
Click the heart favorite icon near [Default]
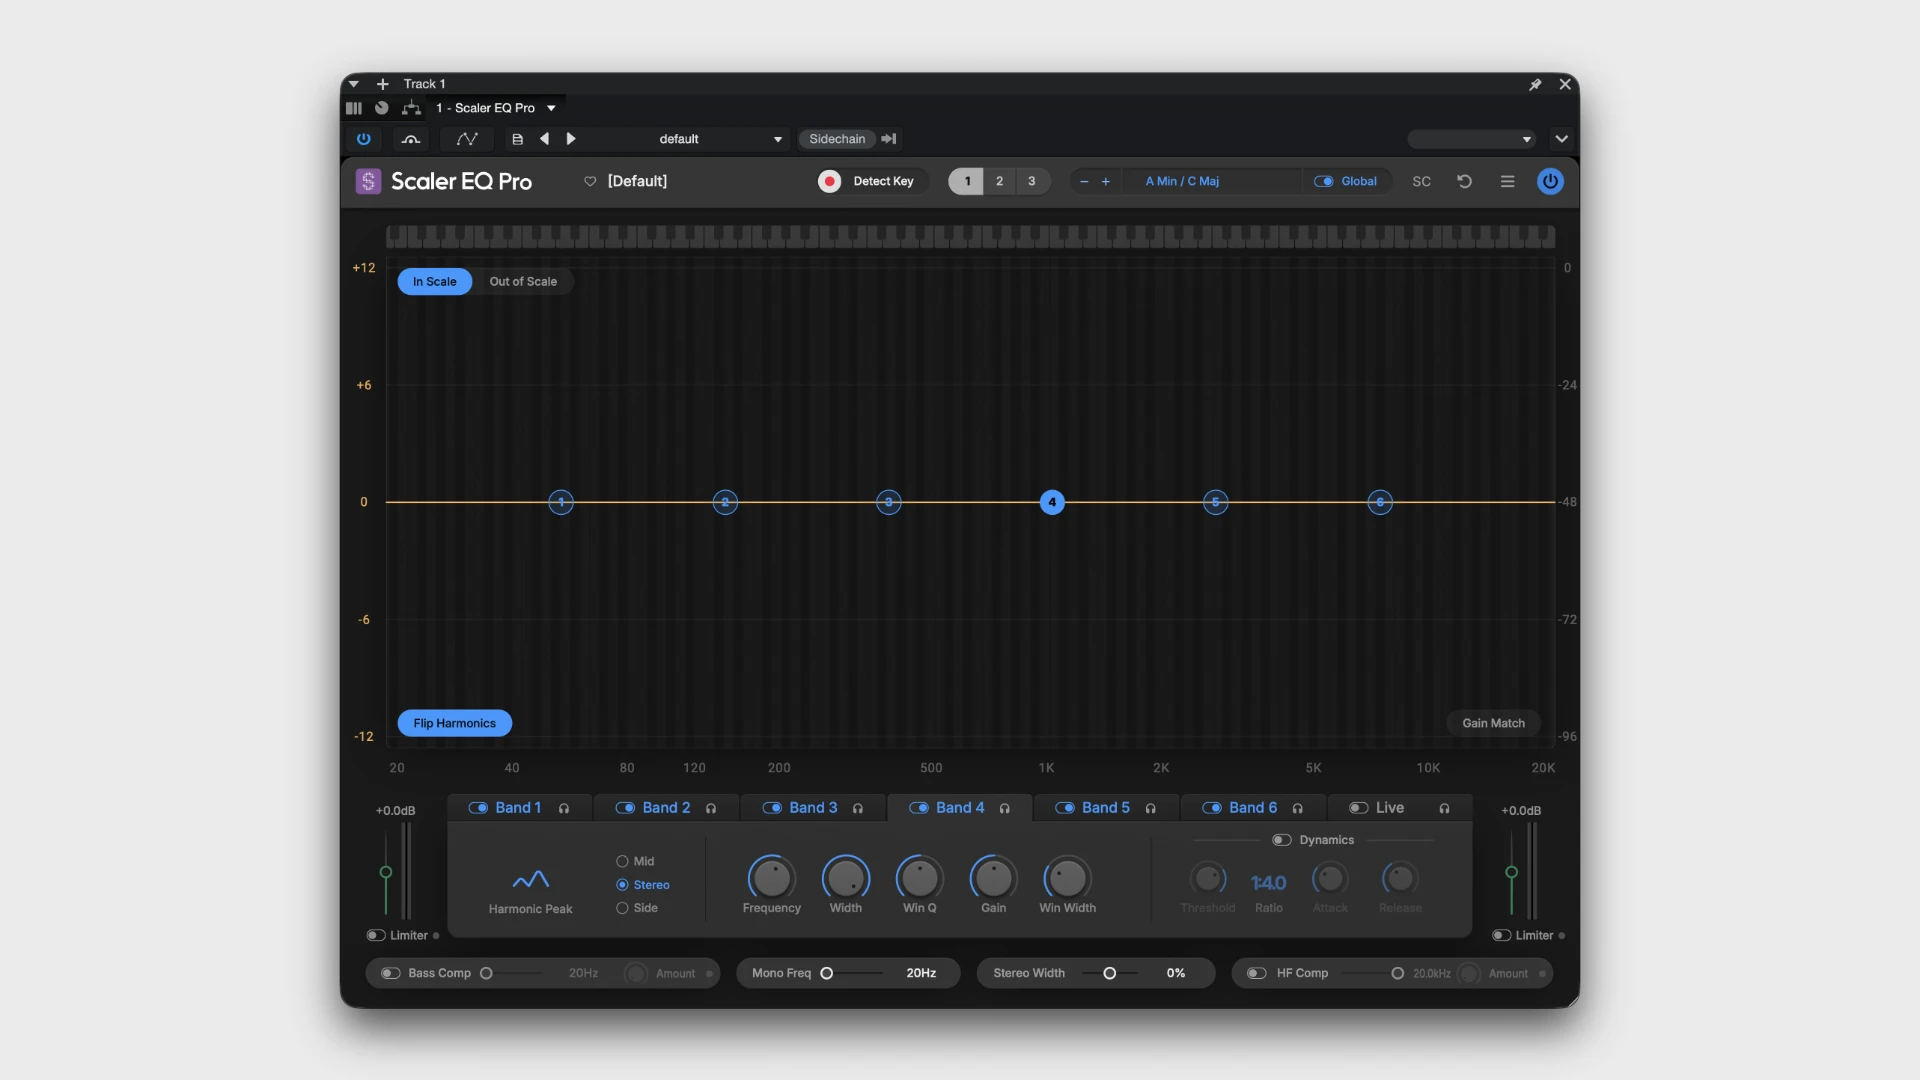(x=590, y=181)
